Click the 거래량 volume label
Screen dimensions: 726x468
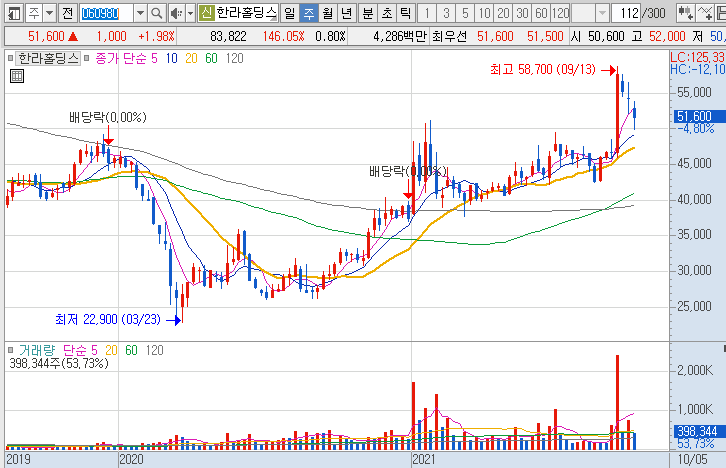(37, 350)
